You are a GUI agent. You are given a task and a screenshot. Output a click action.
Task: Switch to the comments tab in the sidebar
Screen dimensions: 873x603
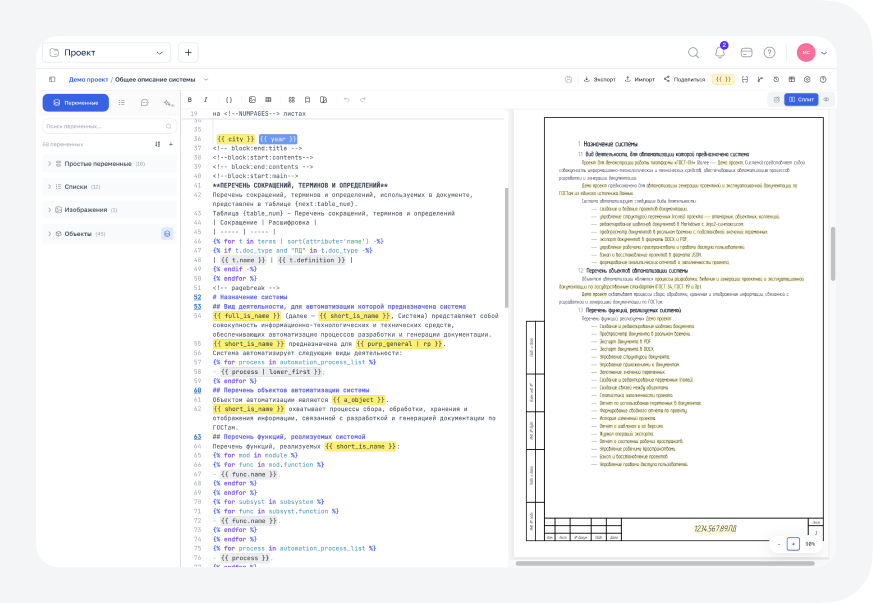pyautogui.click(x=145, y=103)
